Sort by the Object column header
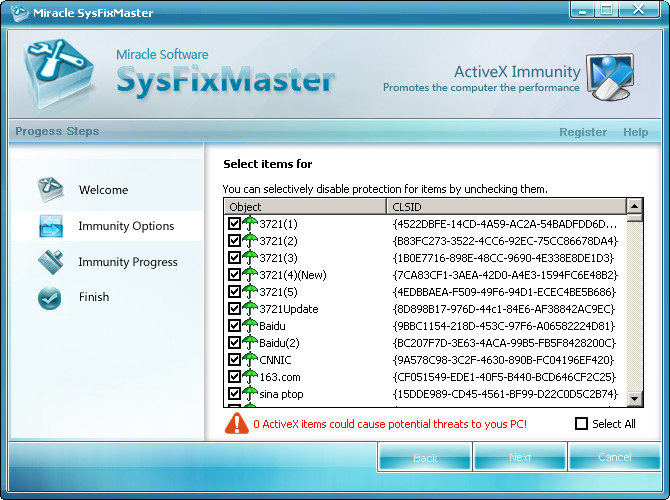This screenshot has width=670, height=500. [x=305, y=207]
